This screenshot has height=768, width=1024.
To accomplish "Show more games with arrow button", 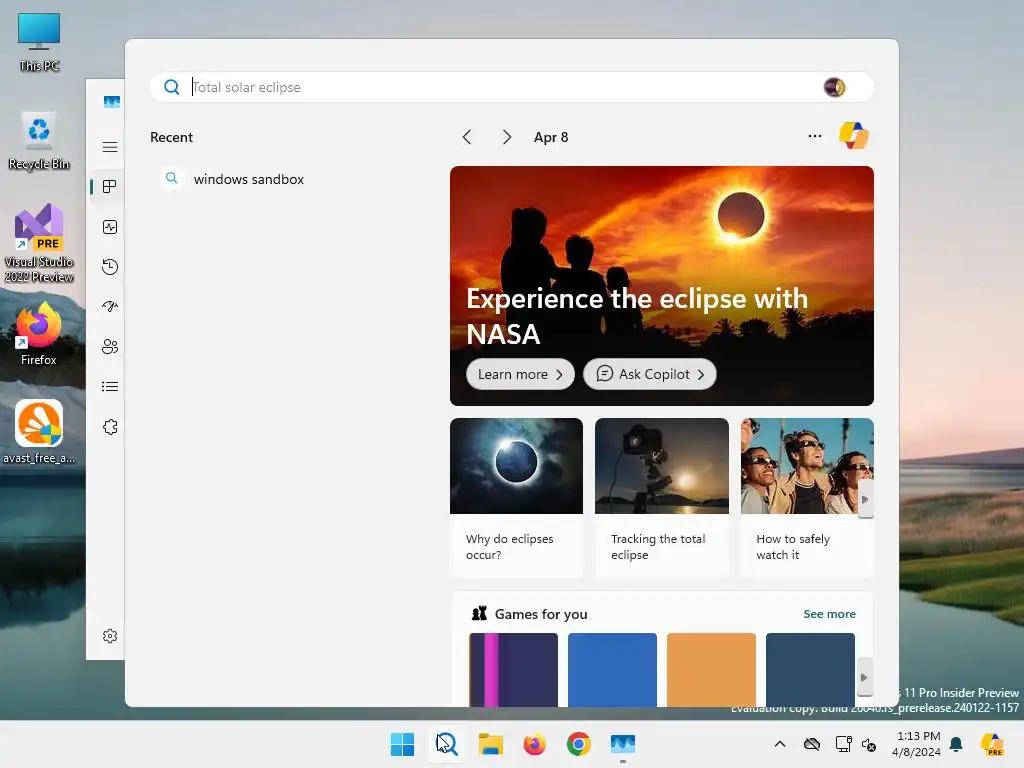I will [864, 677].
